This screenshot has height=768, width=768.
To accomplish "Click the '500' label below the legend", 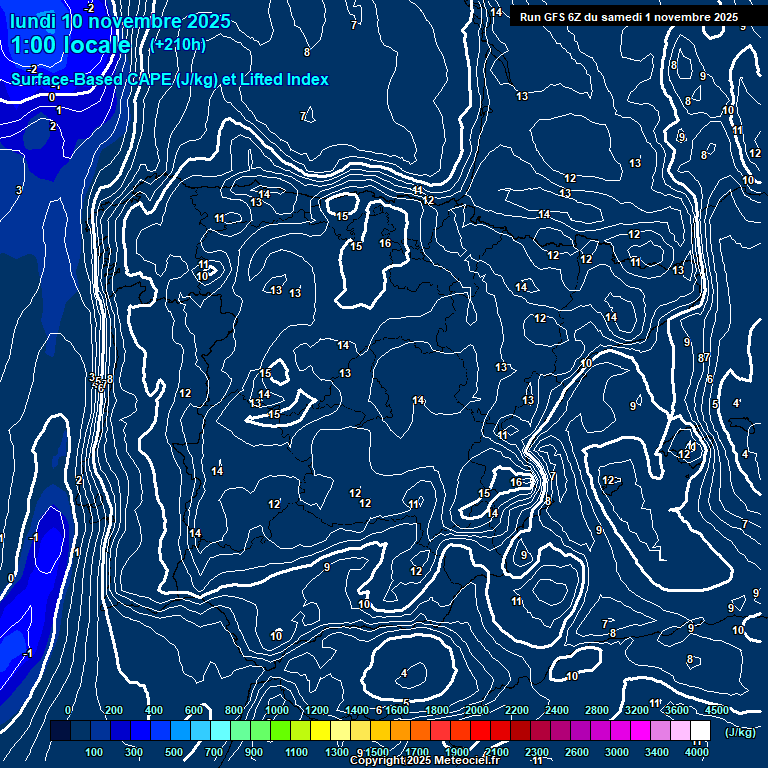I will pyautogui.click(x=174, y=752).
